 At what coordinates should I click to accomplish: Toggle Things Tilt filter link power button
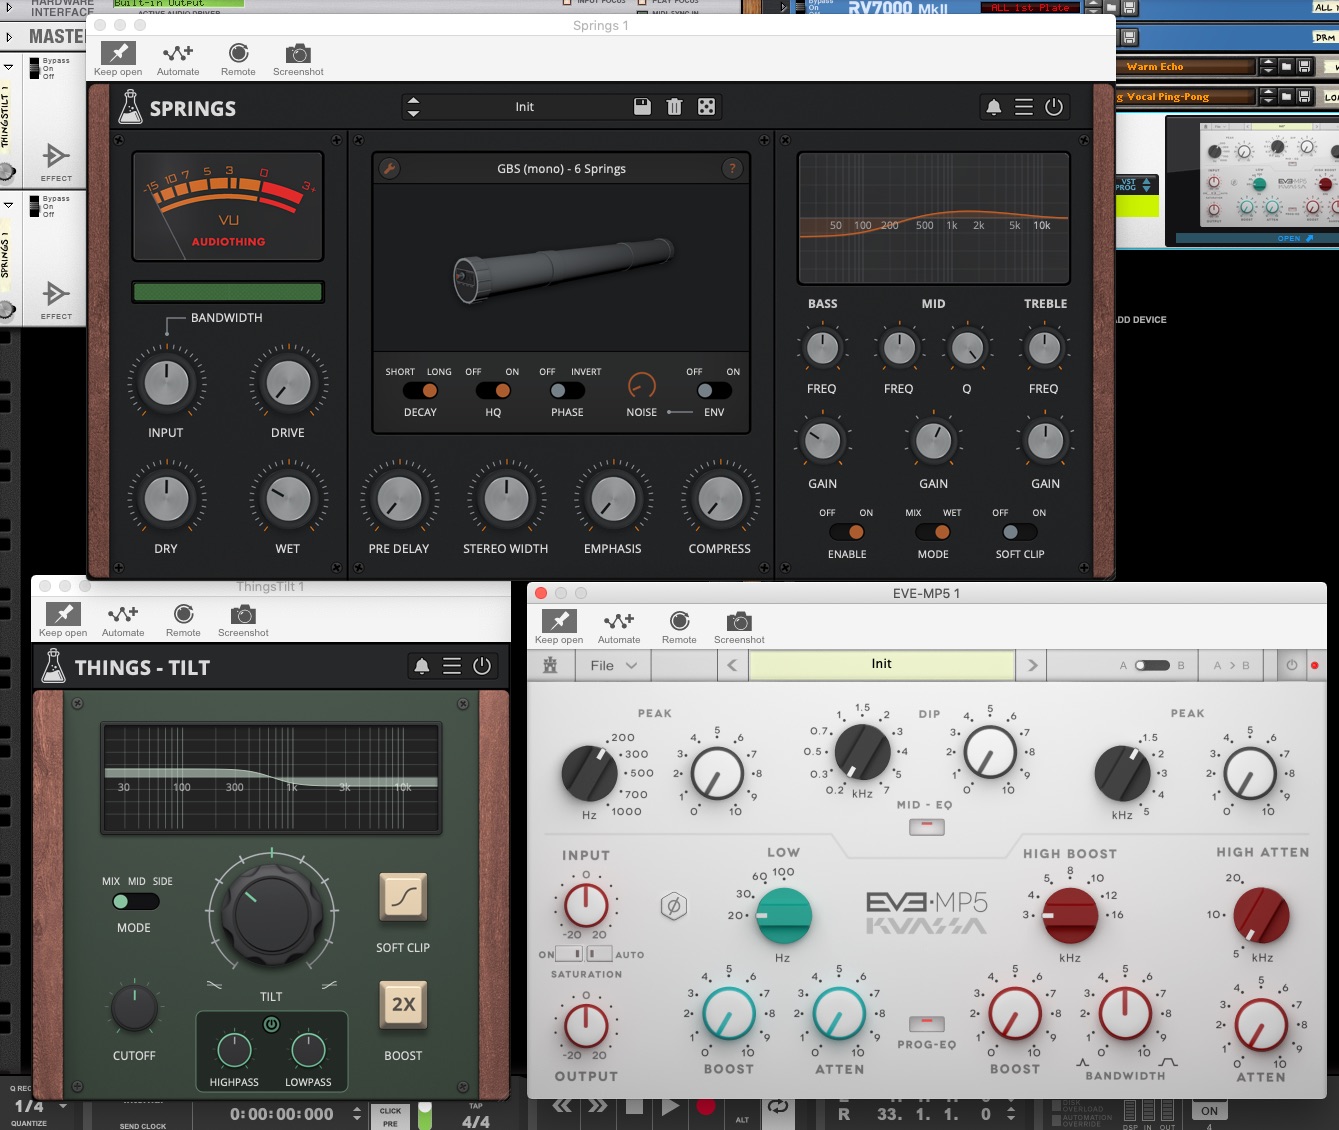point(271,1025)
